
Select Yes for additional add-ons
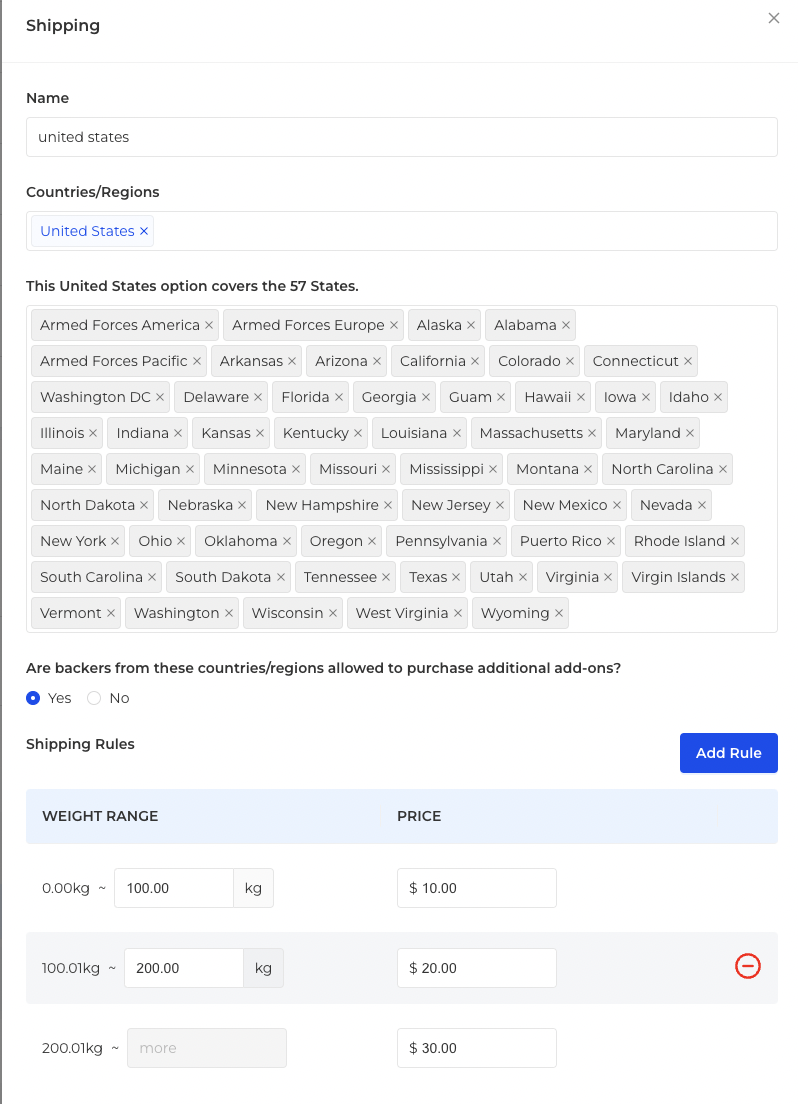point(33,698)
